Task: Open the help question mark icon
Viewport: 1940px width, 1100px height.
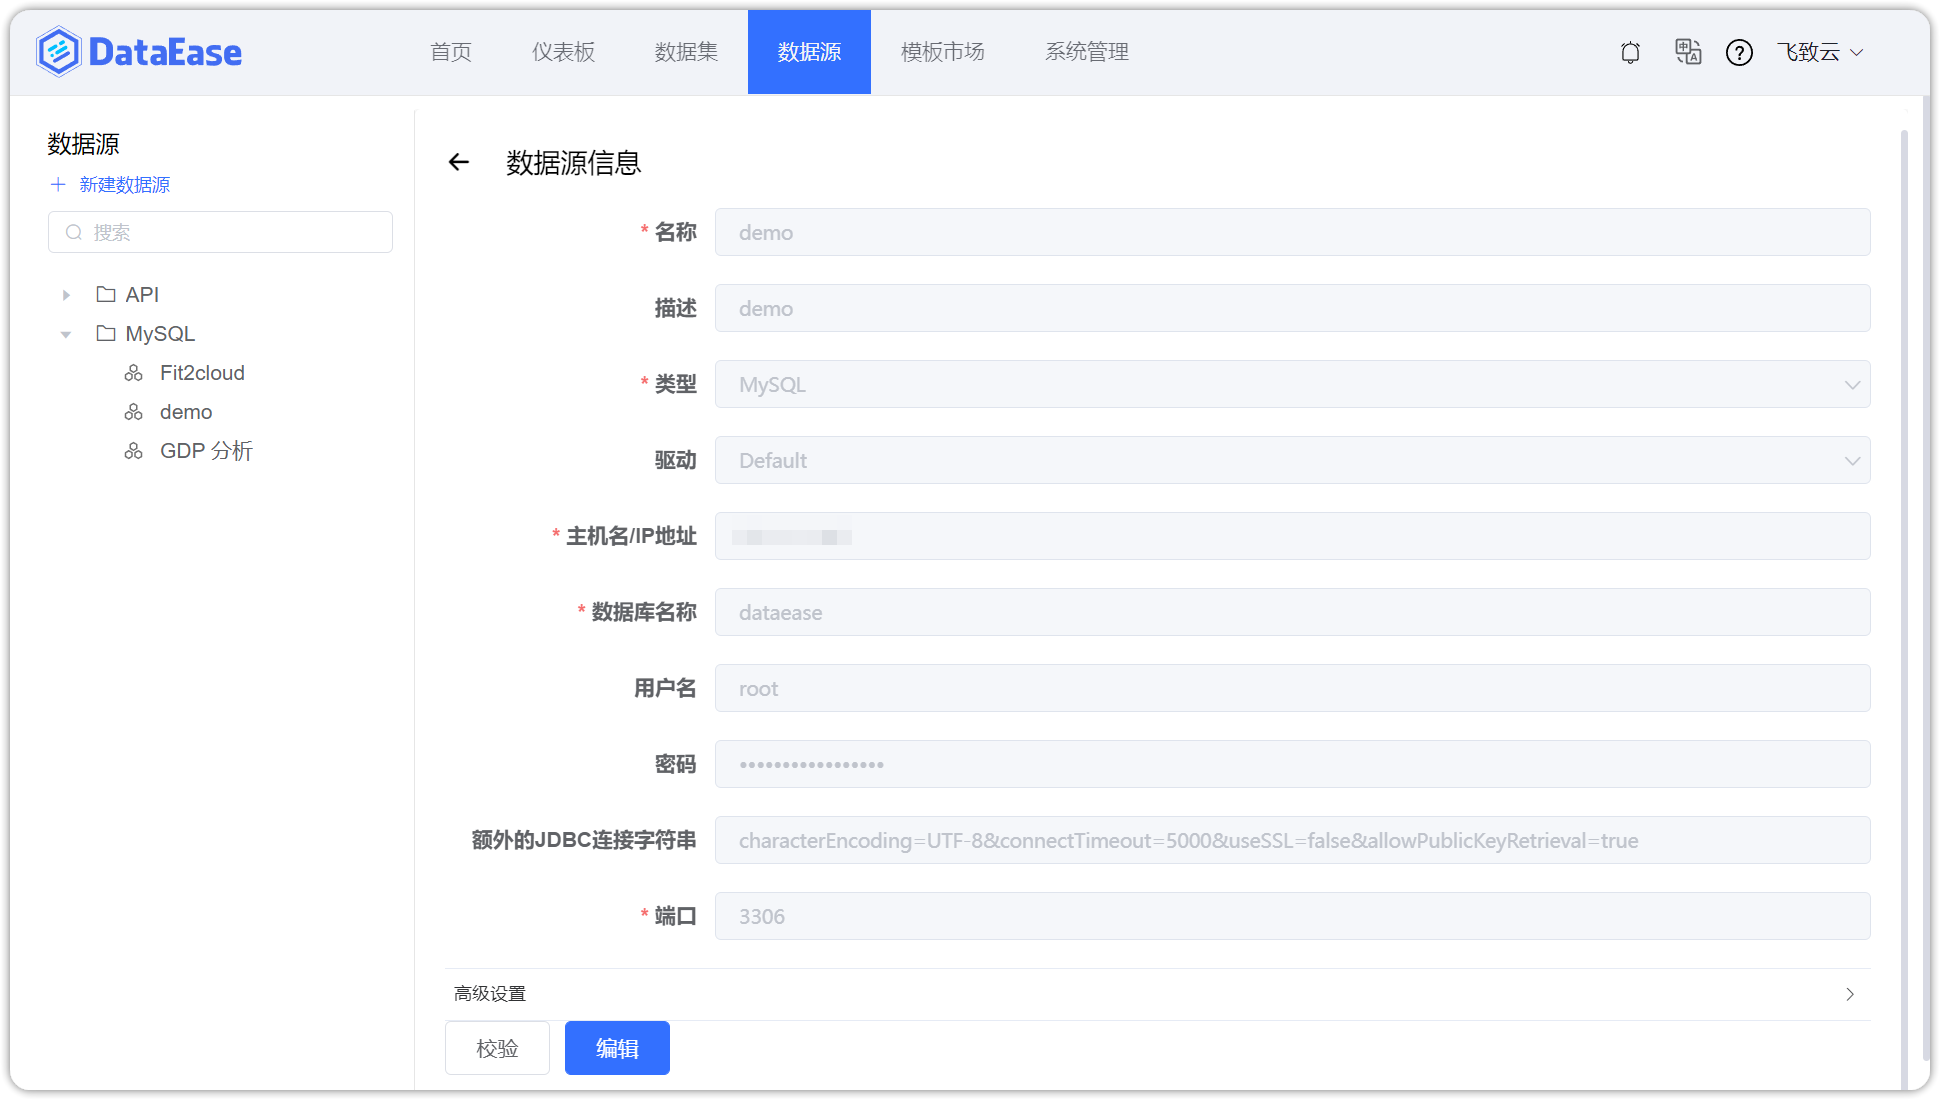Action: point(1739,52)
